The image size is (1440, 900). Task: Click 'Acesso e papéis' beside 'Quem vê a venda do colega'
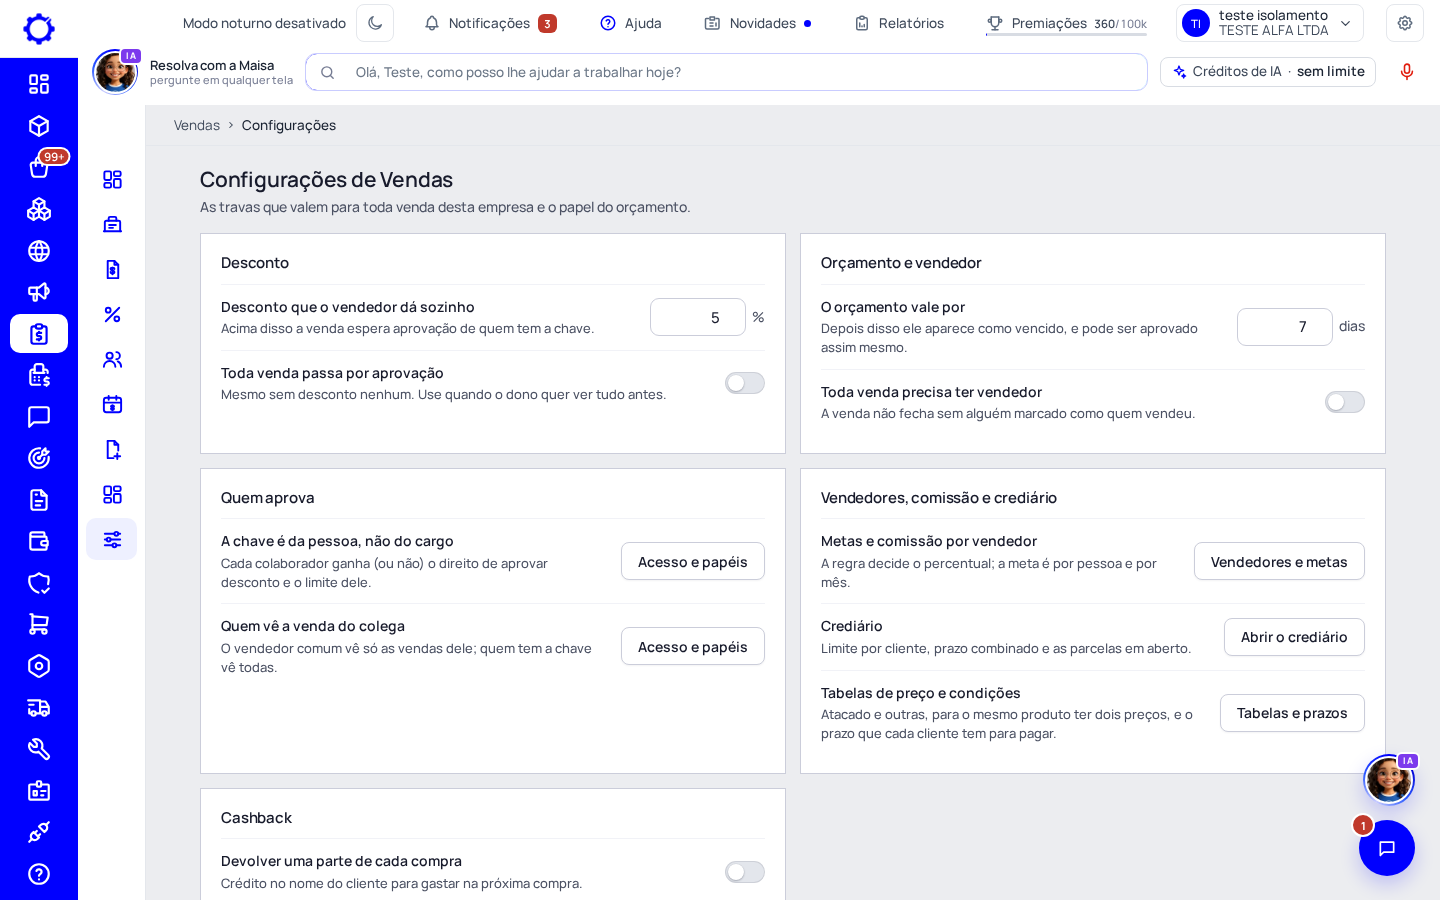(x=693, y=646)
